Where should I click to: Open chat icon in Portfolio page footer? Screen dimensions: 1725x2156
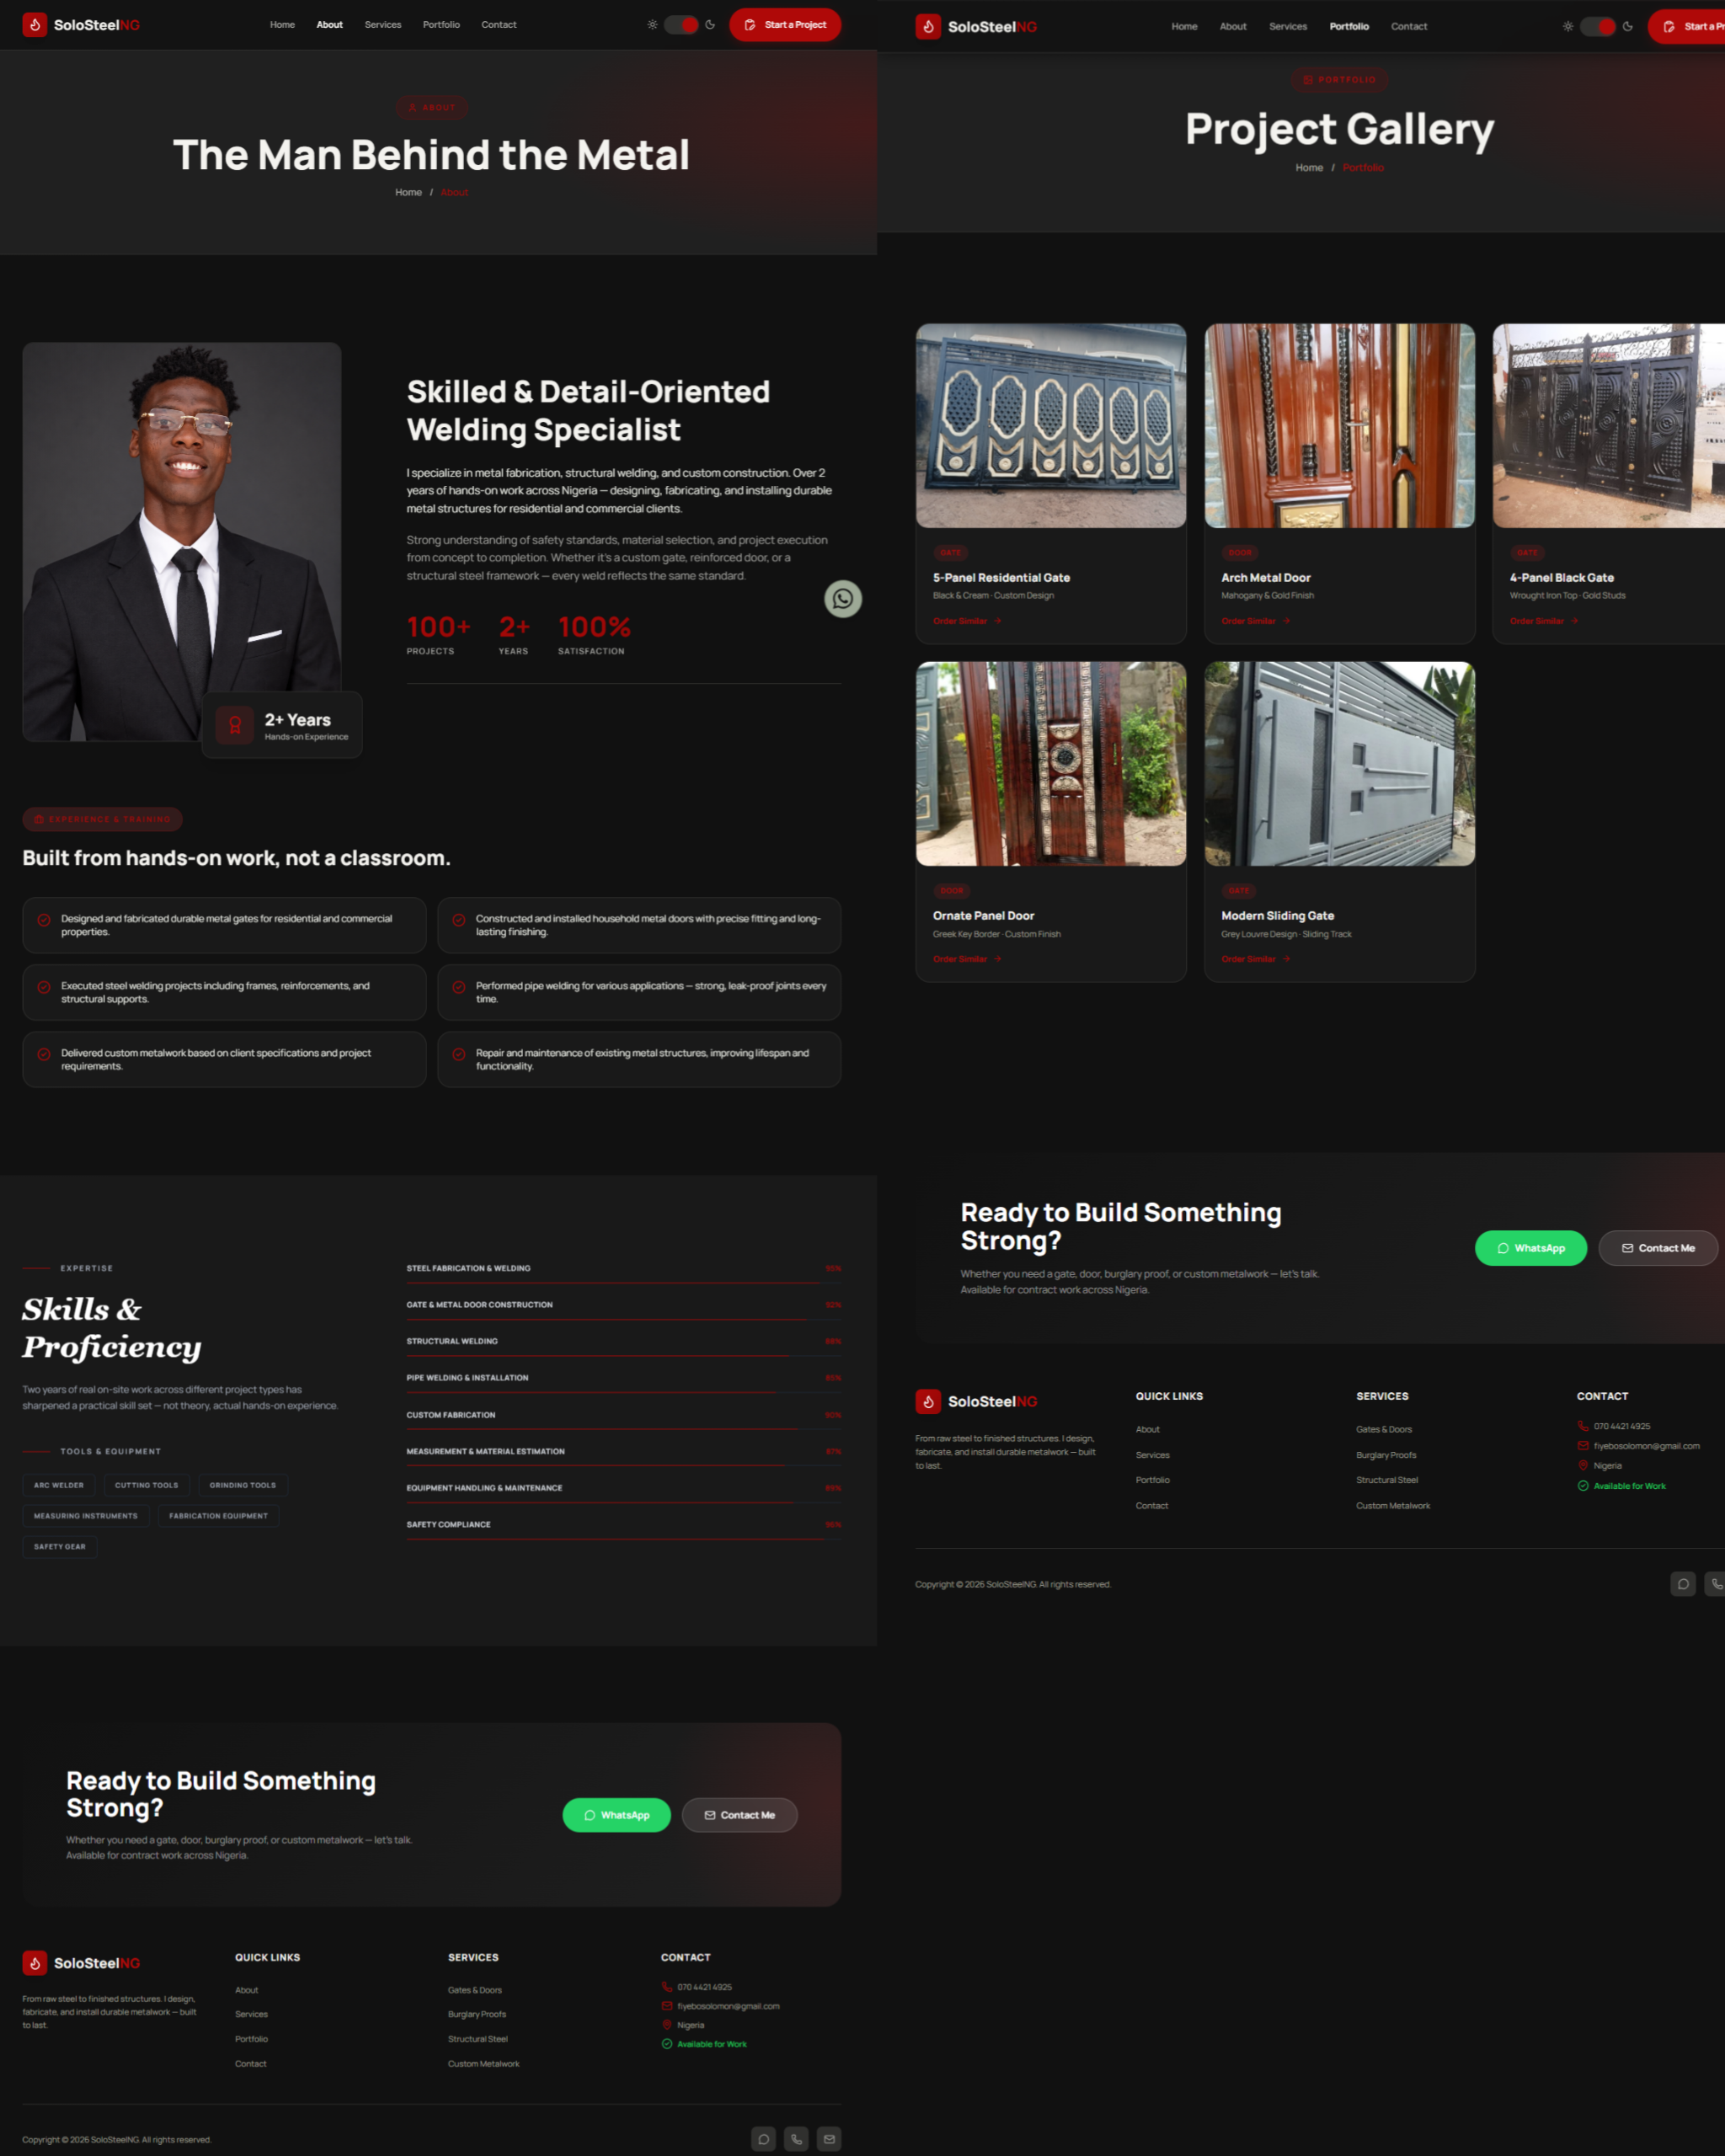1683,1584
